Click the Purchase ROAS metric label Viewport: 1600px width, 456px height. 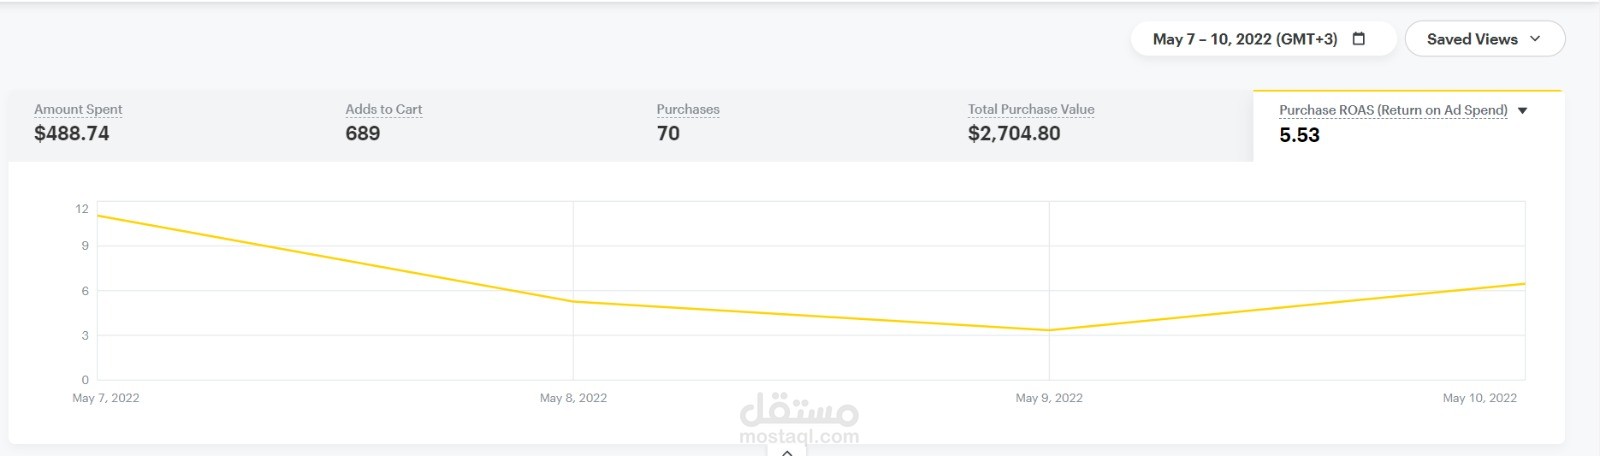tap(1392, 111)
